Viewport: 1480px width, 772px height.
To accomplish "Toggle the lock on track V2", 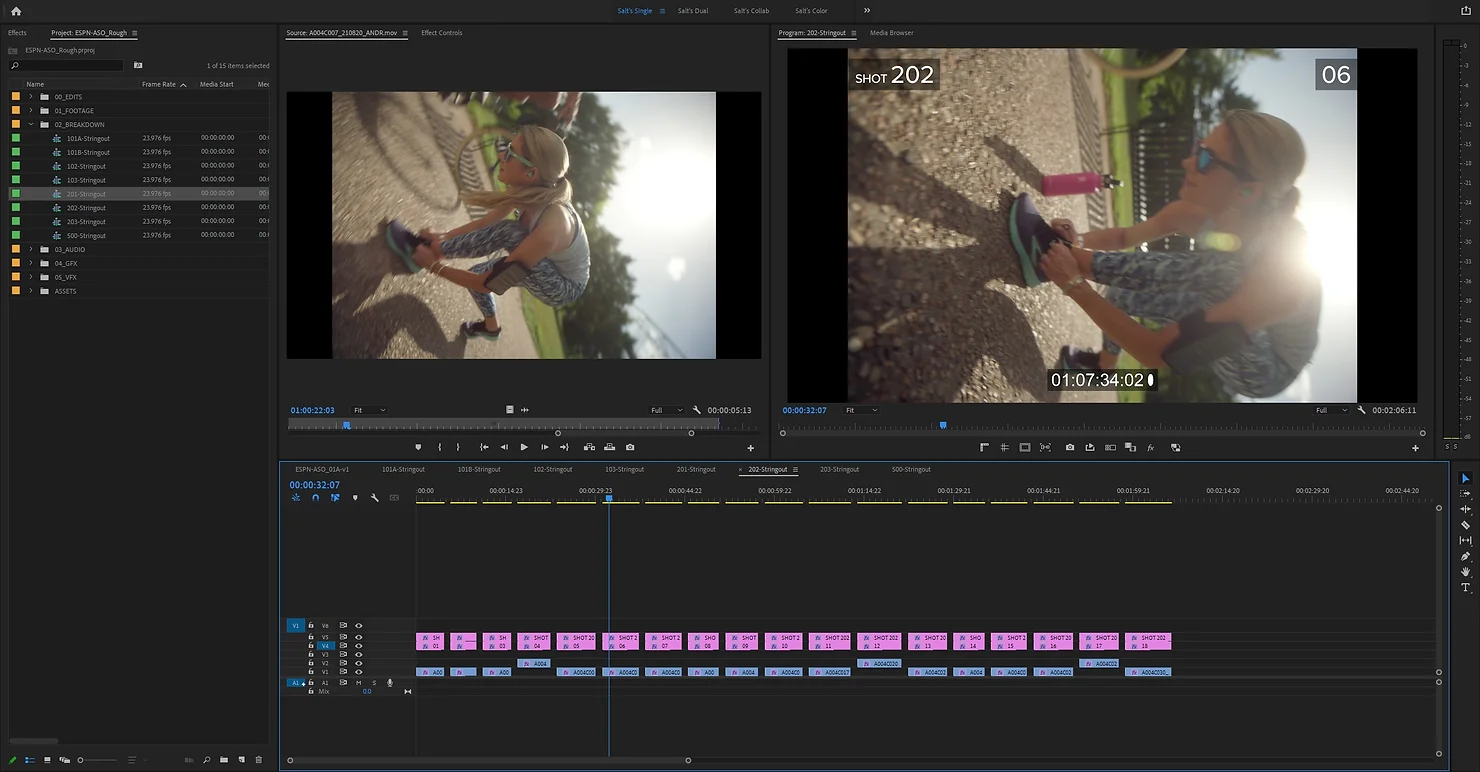I will pos(311,663).
